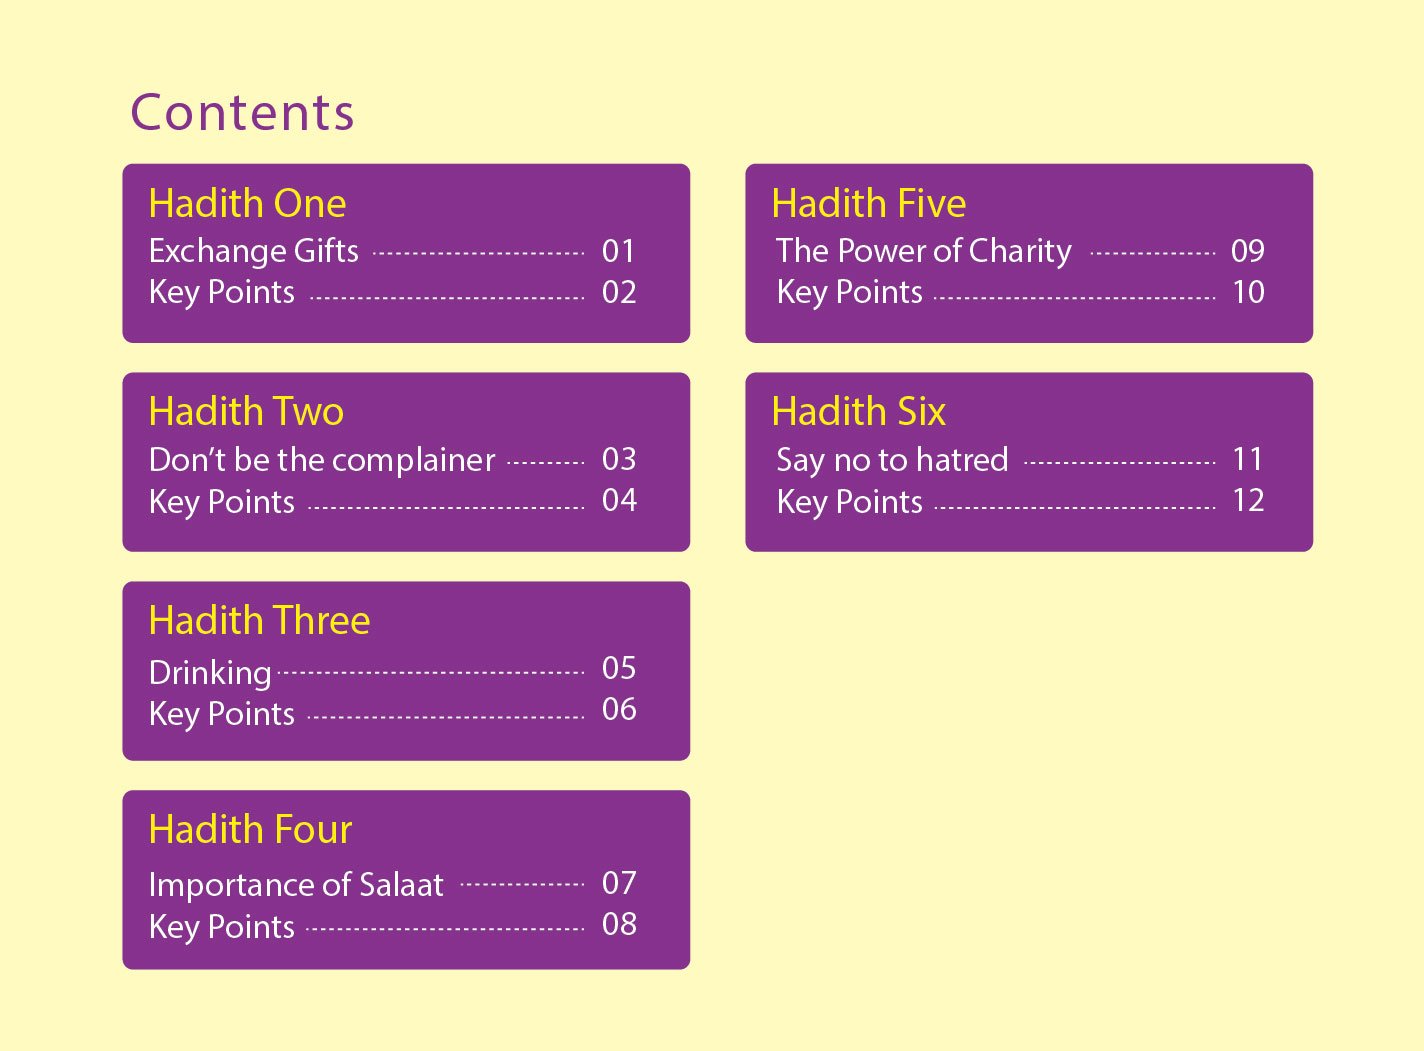The height and width of the screenshot is (1051, 1424).
Task: Click page number 01 entry
Action: (x=618, y=251)
